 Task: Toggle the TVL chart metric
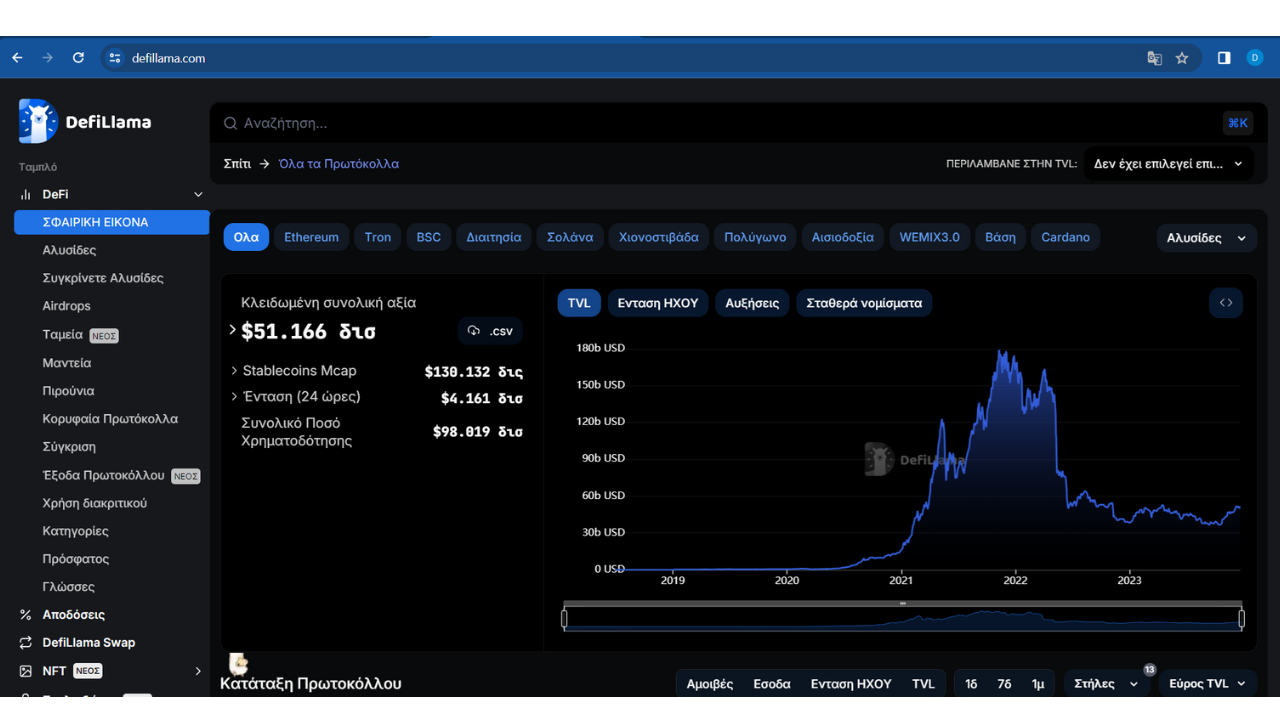point(579,303)
